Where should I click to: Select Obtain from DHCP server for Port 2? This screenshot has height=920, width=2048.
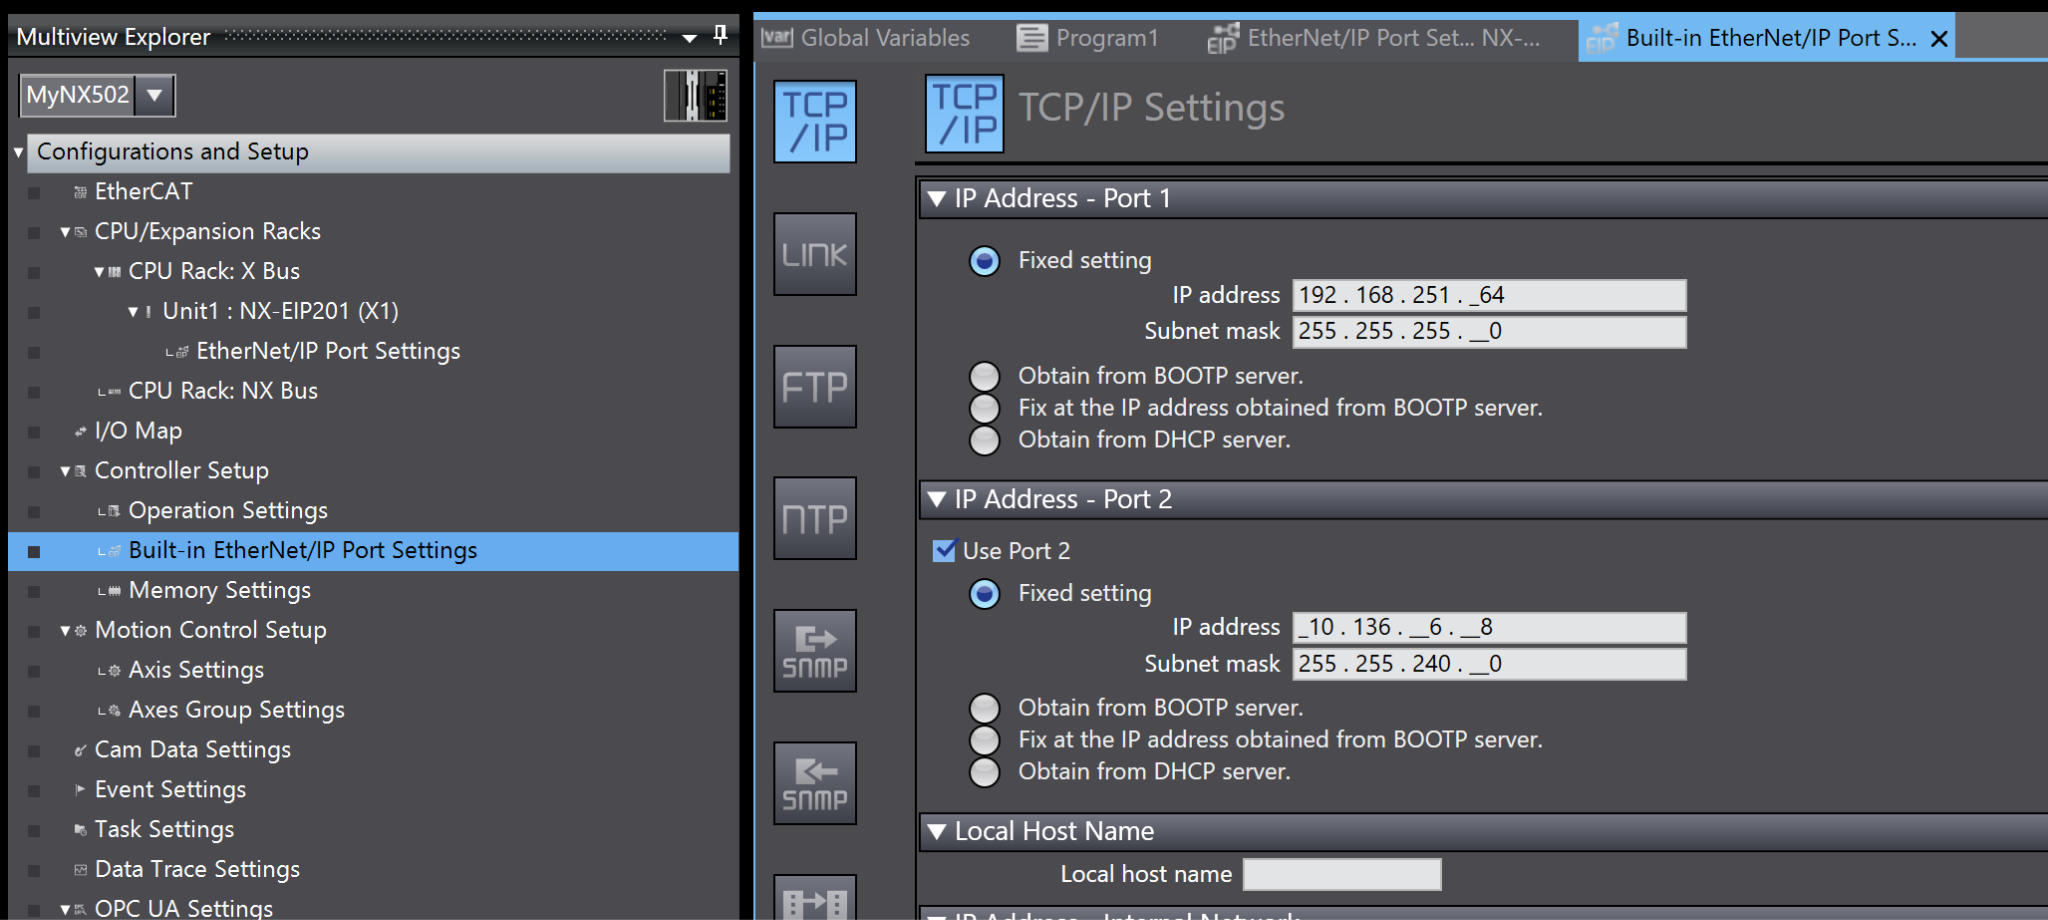pos(985,772)
